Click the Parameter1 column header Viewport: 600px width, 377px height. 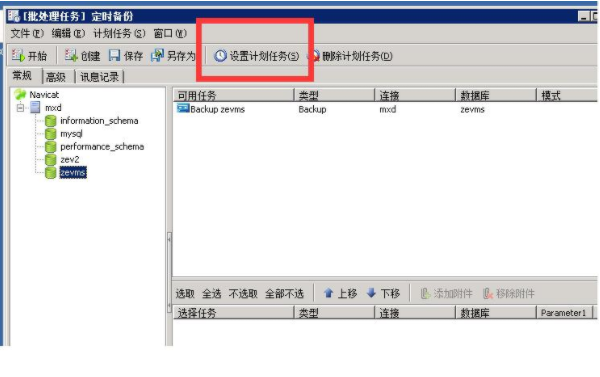click(x=565, y=313)
